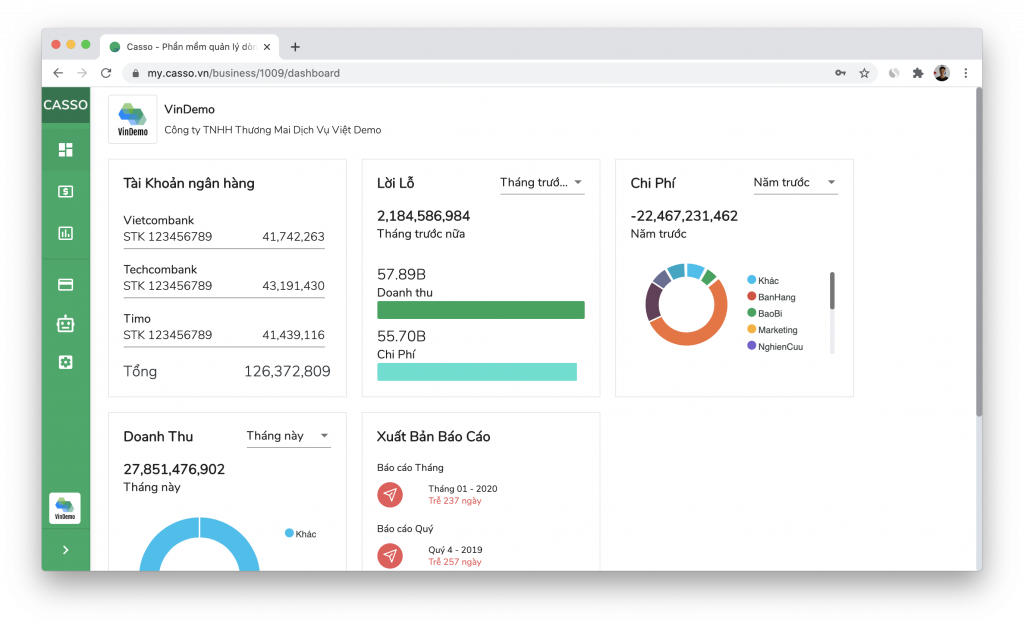Screen dimensions: 1024x626
Task: Click the Doanh Thu blue donut chart
Action: (x=199, y=544)
